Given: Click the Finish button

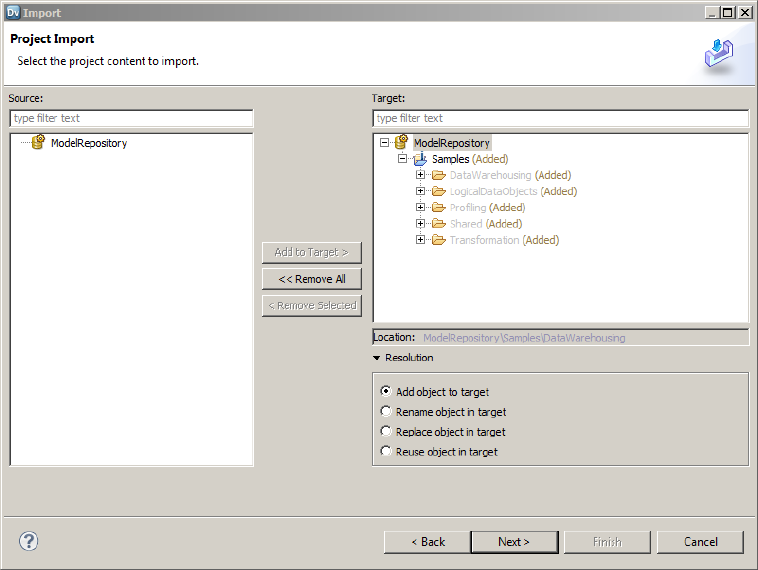Looking at the screenshot, I should click(x=607, y=542).
